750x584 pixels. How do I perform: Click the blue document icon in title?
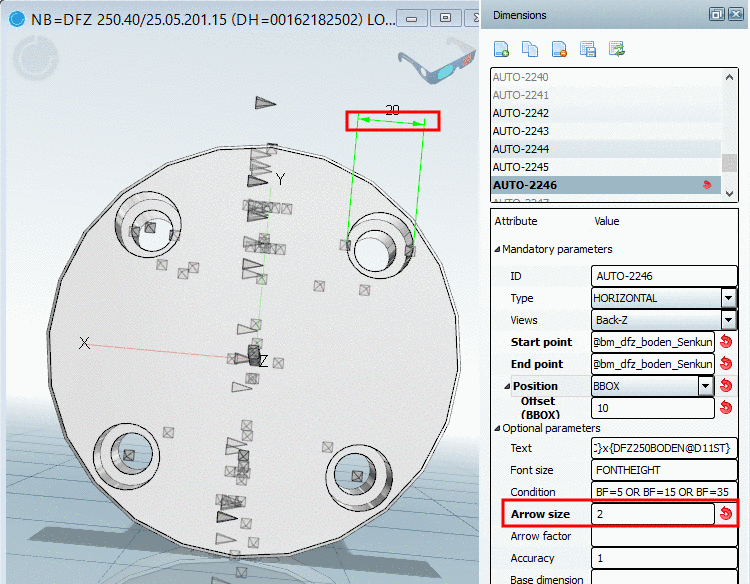tap(17, 19)
